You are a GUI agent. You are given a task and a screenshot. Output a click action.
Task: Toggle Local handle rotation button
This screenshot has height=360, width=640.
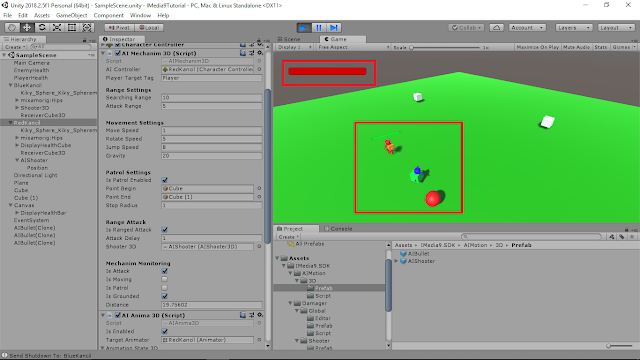pyautogui.click(x=149, y=28)
